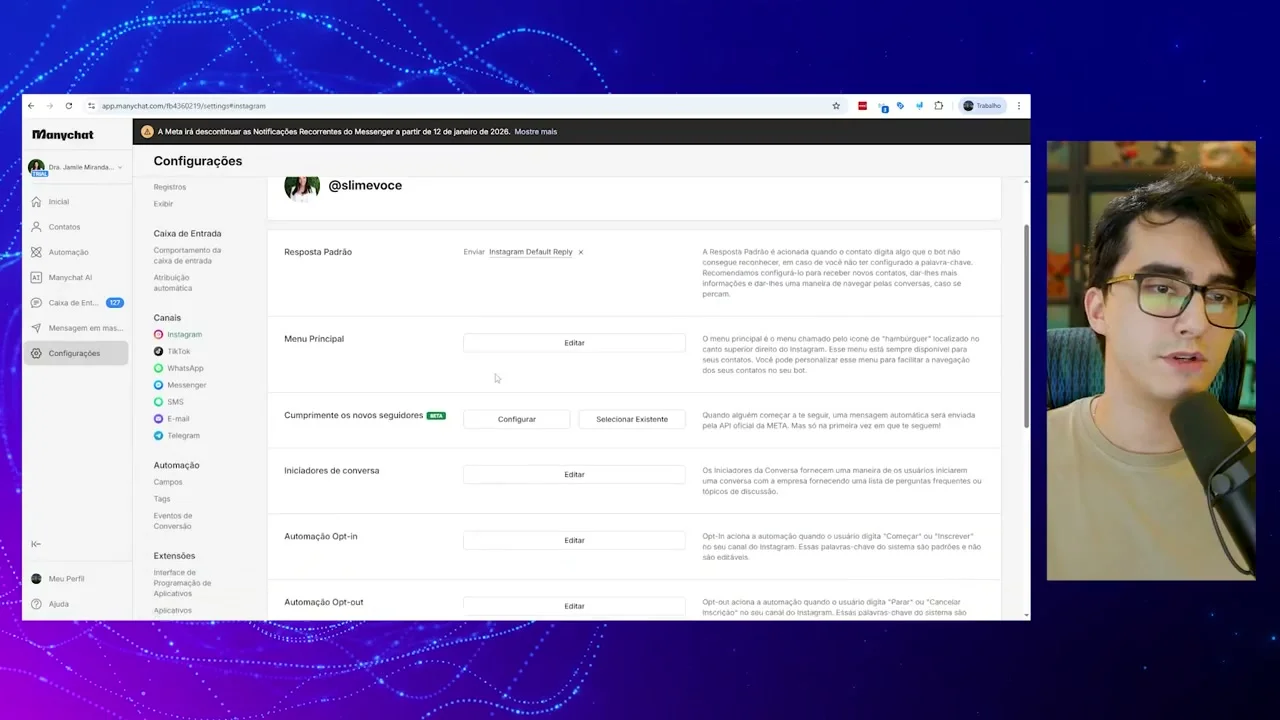
Task: Open the browser extensions puzzle icon
Action: click(938, 106)
